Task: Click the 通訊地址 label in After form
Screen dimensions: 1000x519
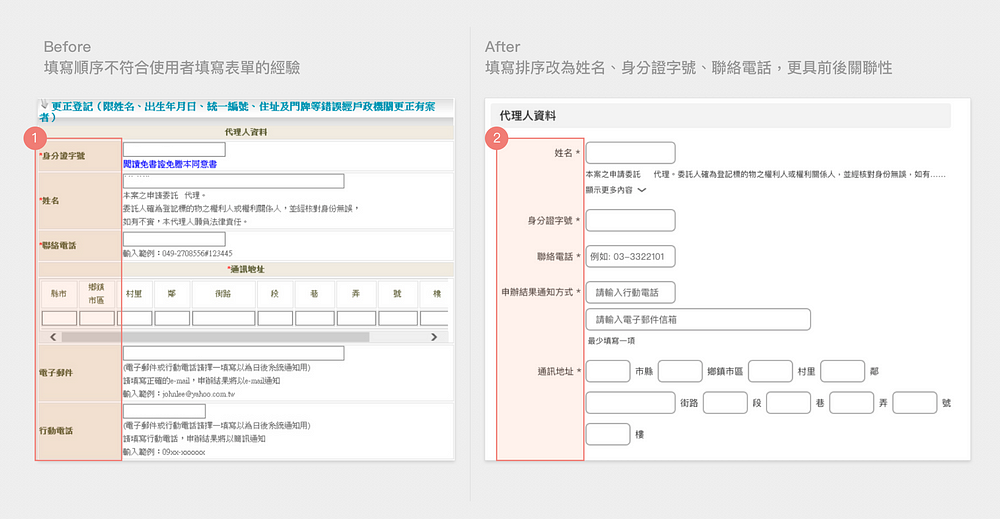Action: (x=559, y=371)
